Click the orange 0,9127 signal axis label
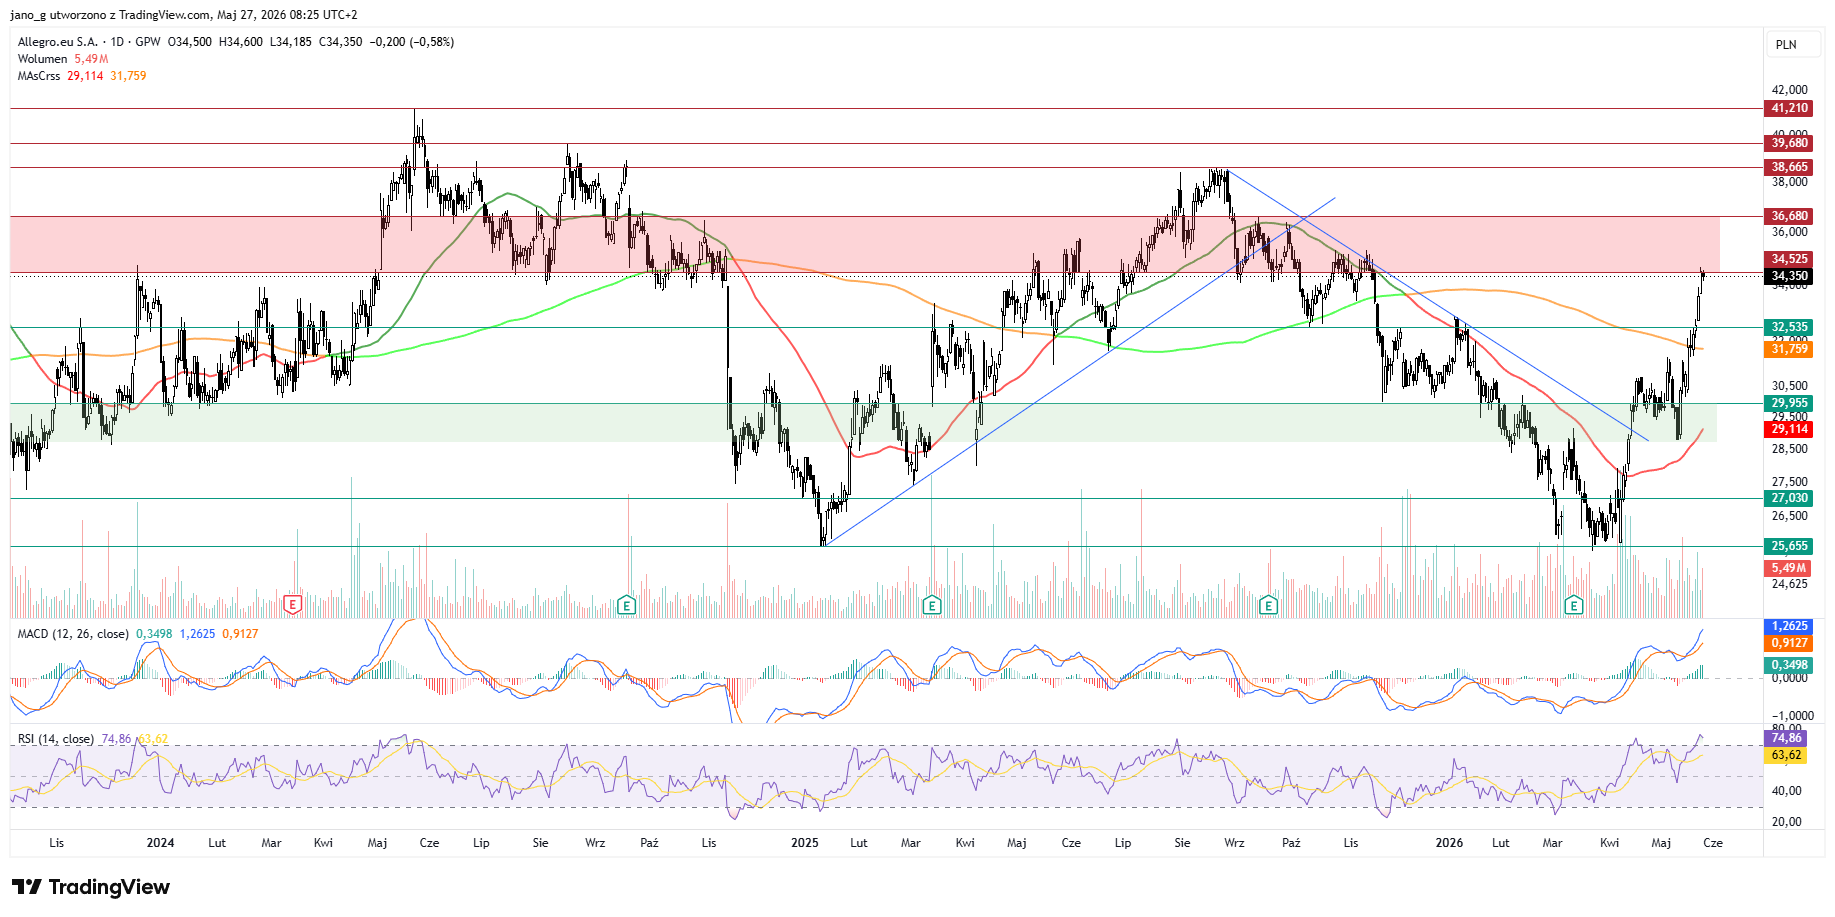Viewport: 1835px width, 917px height. [x=1789, y=643]
